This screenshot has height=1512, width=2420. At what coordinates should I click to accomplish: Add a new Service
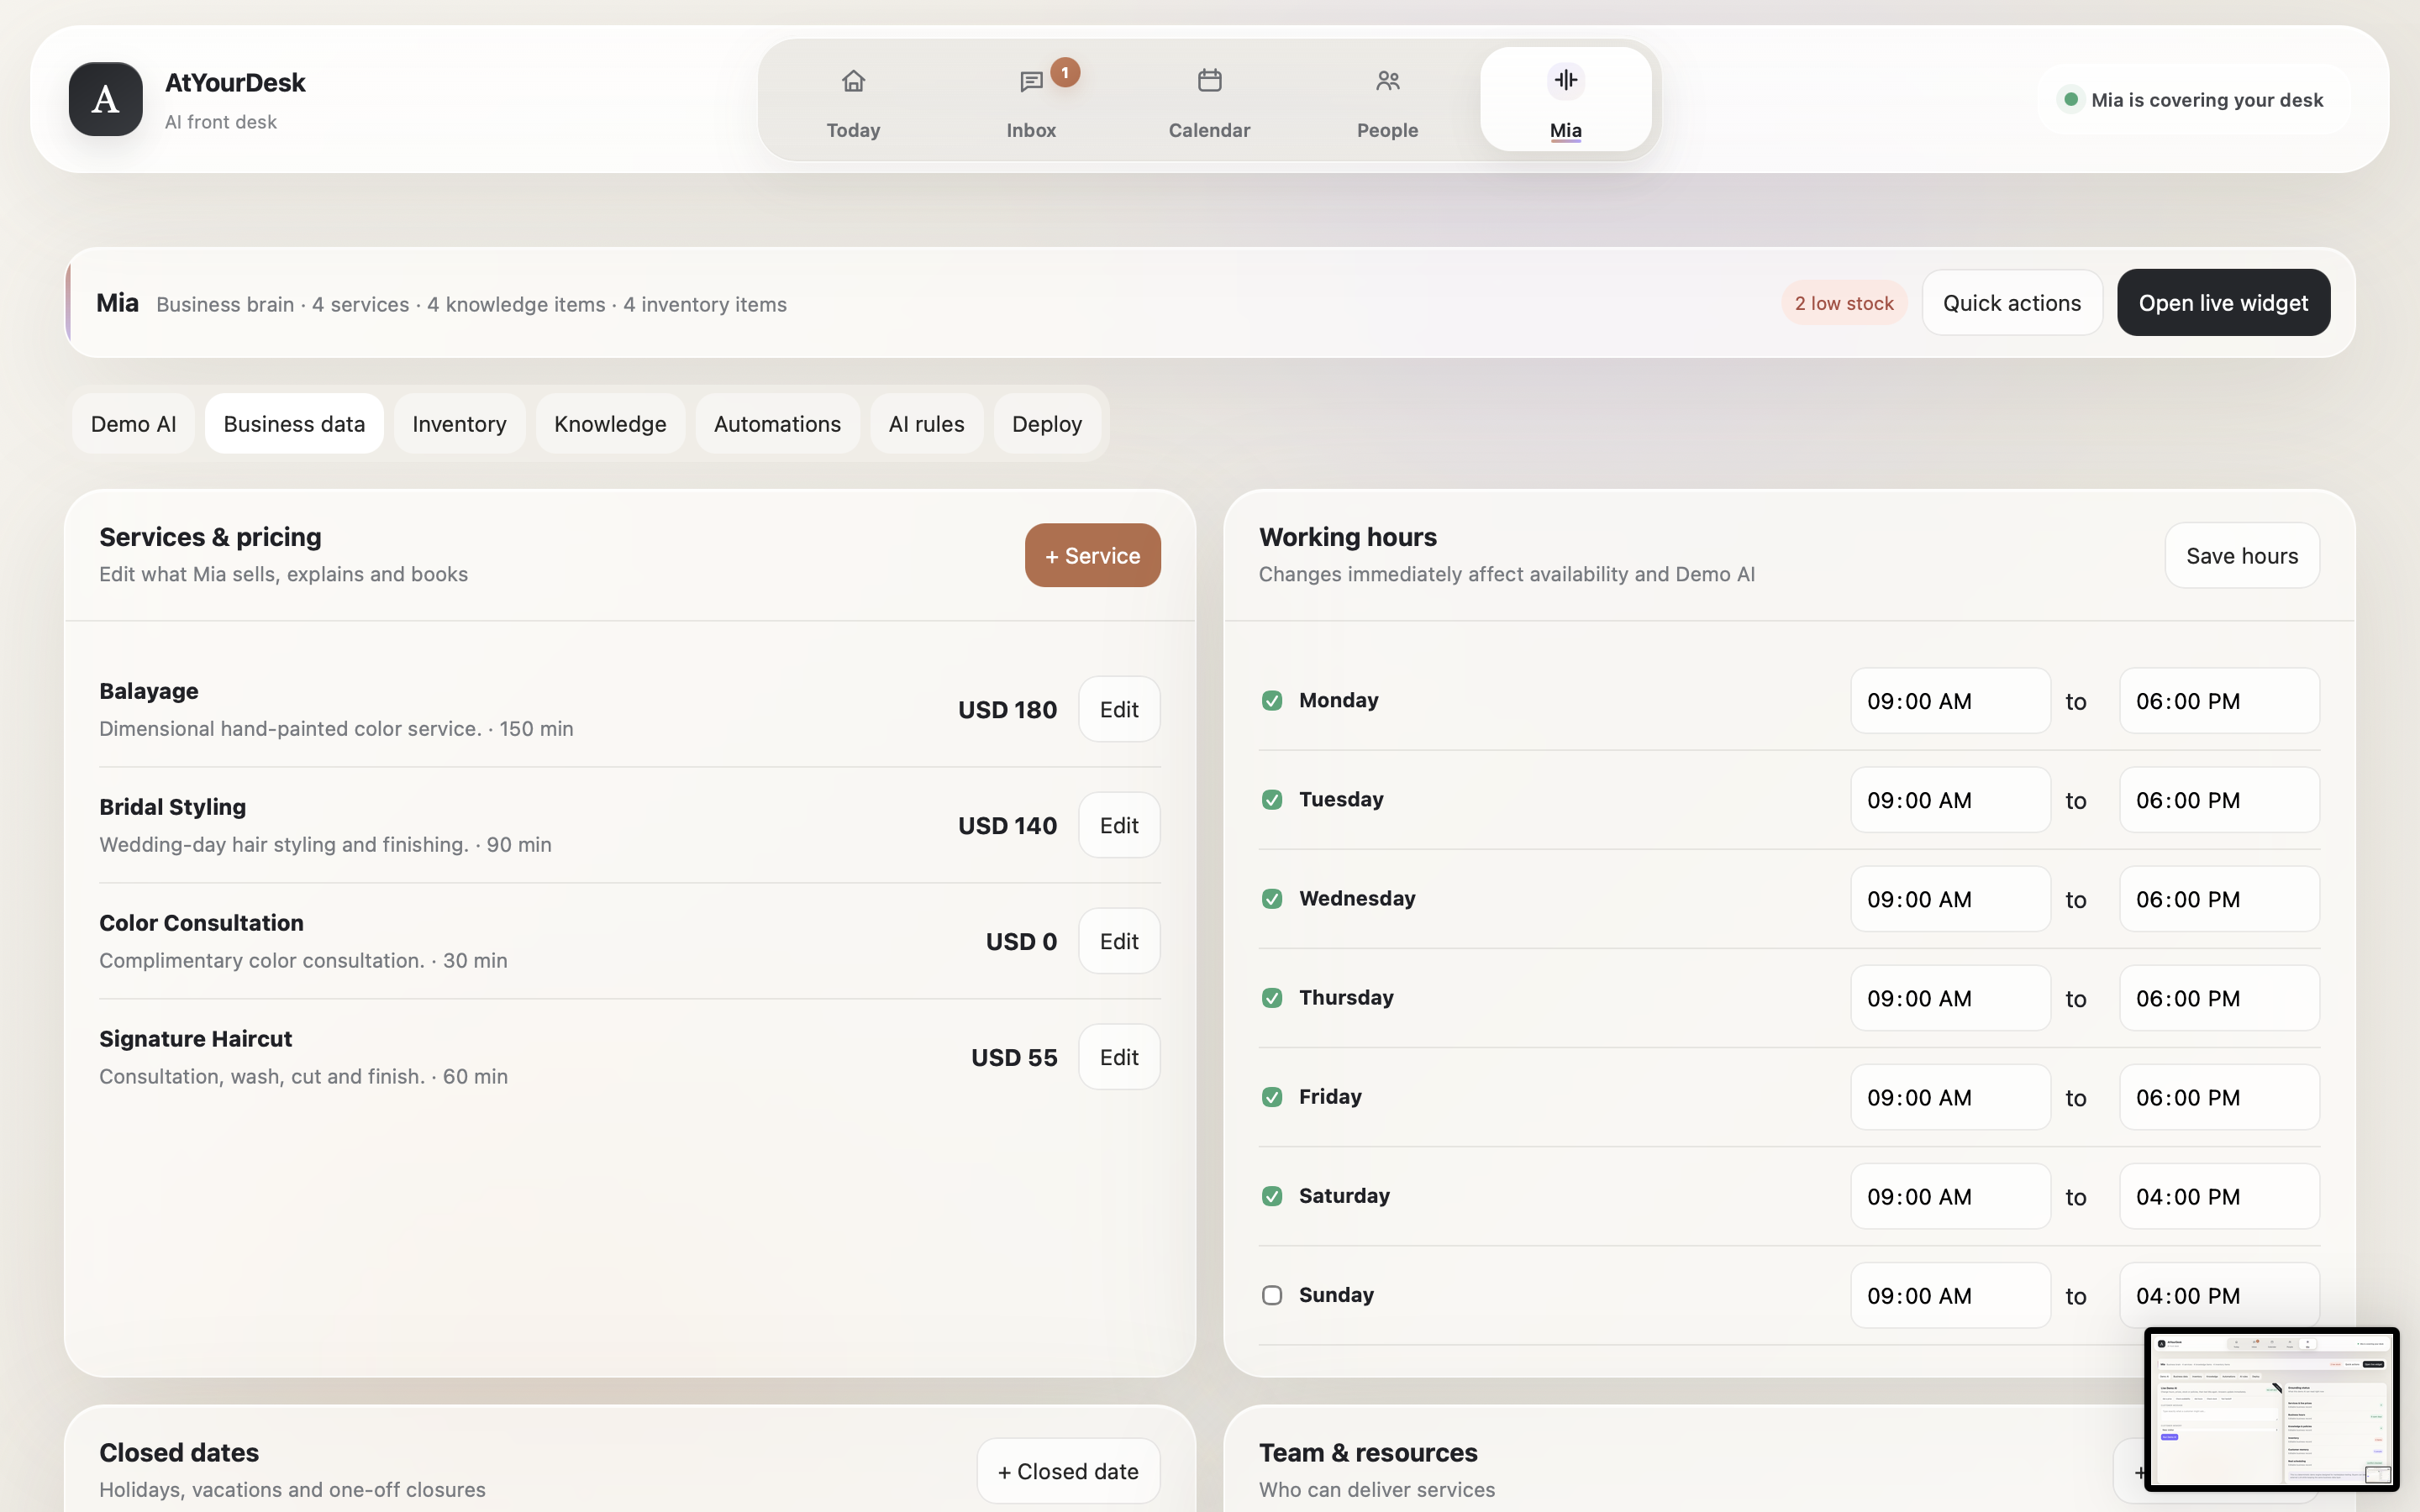pyautogui.click(x=1092, y=555)
